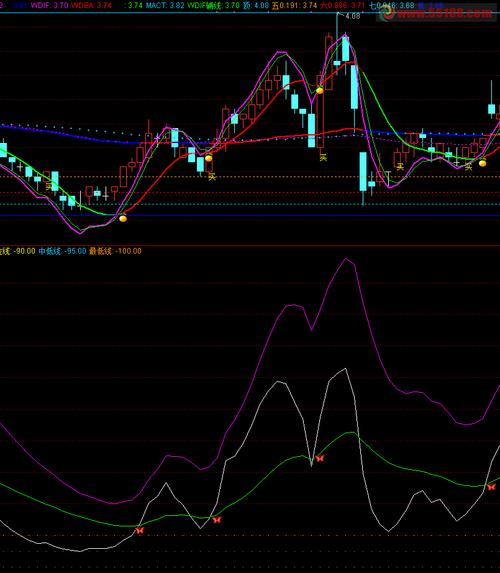
Task: Click the 买 signal under the long red candle
Action: click(323, 158)
